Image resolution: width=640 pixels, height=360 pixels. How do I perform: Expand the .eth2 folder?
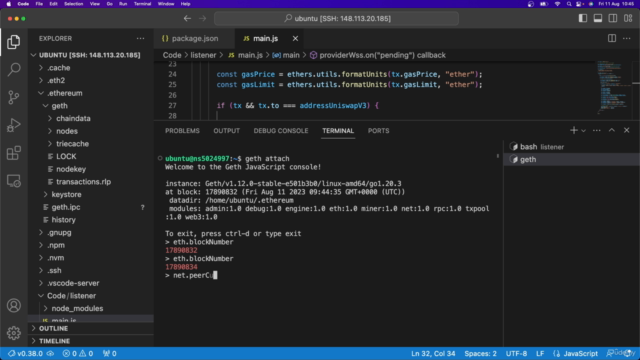(90, 80)
